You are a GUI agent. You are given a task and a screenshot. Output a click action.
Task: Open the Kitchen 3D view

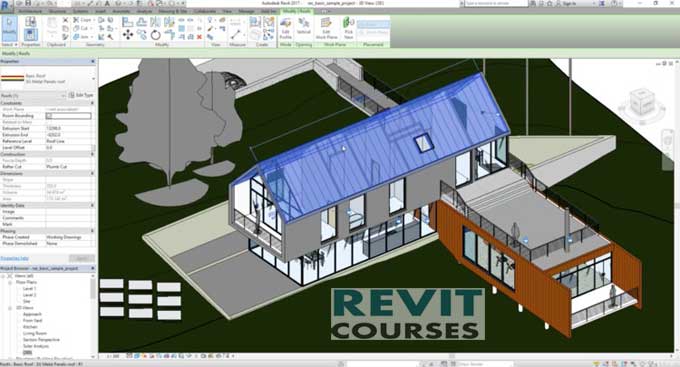point(30,327)
